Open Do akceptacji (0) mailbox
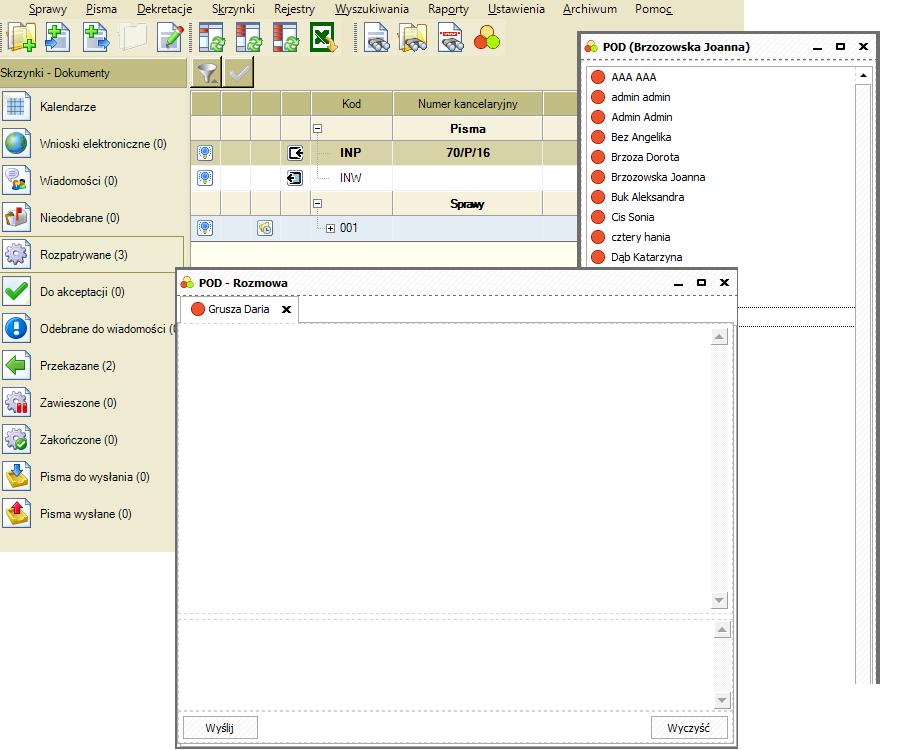 (82, 292)
